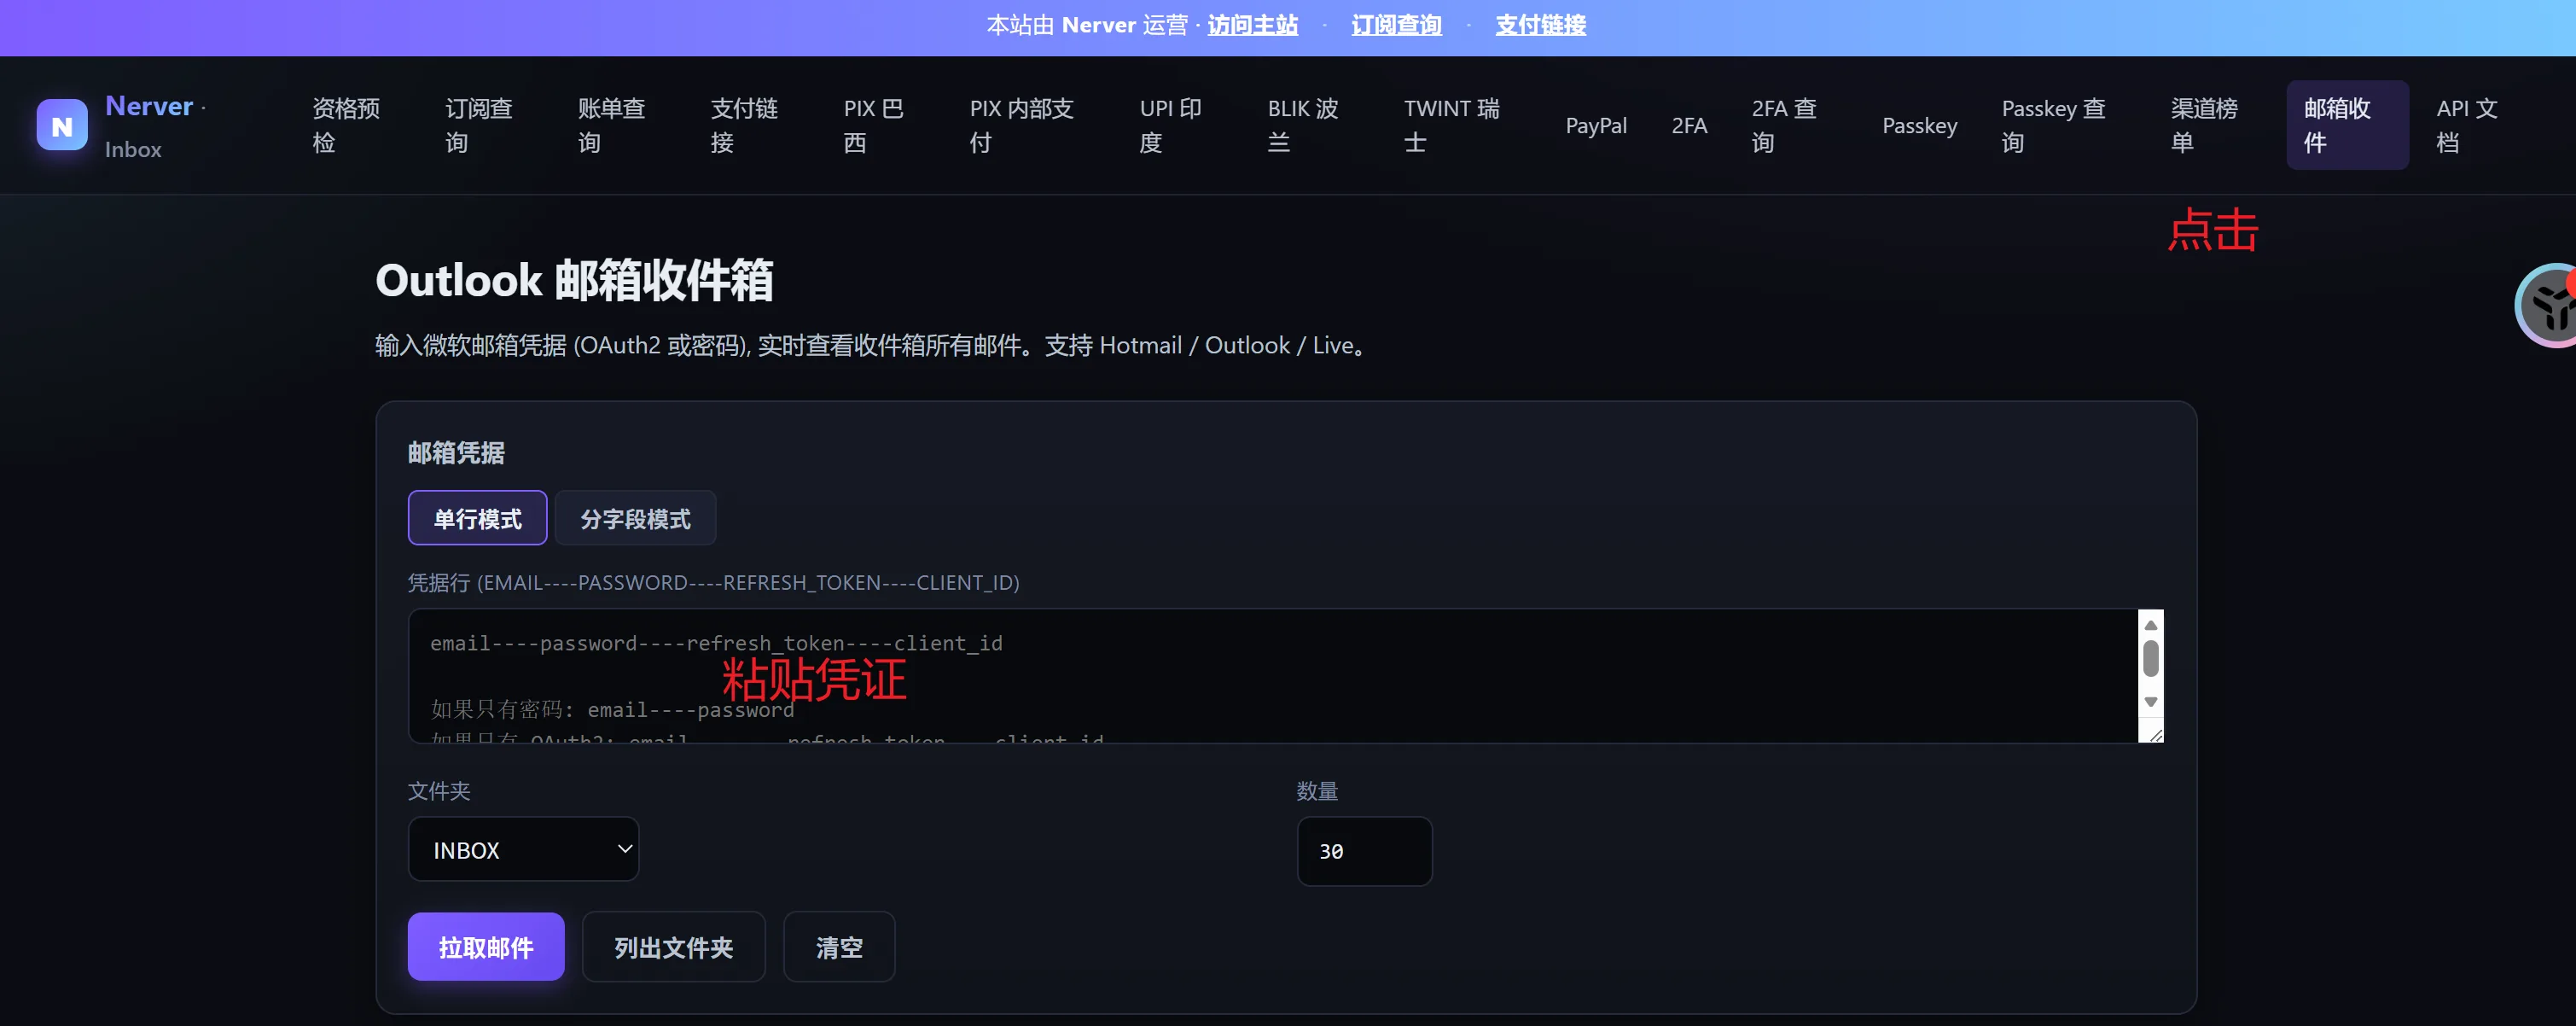Click the Nerver N logo icon
The width and height of the screenshot is (2576, 1026).
click(x=62, y=126)
